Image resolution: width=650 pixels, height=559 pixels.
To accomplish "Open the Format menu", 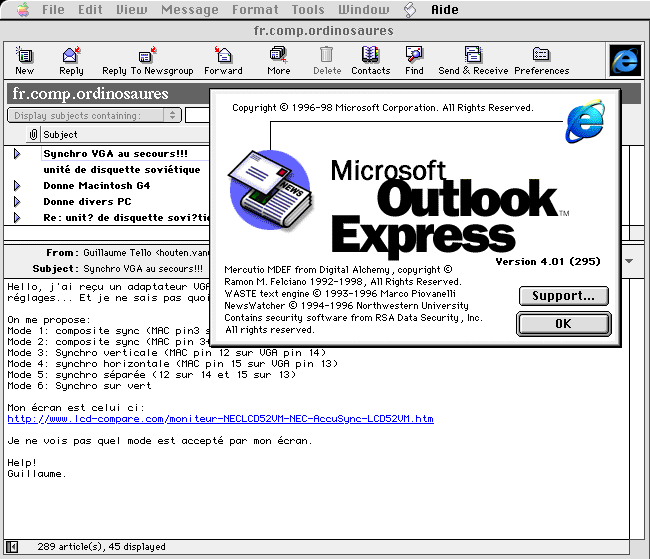I will 255,10.
